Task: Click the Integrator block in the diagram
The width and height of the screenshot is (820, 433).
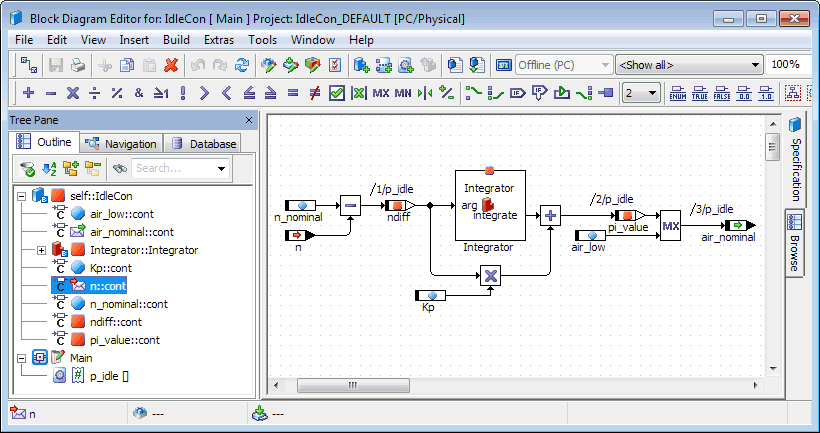Action: pyautogui.click(x=490, y=205)
